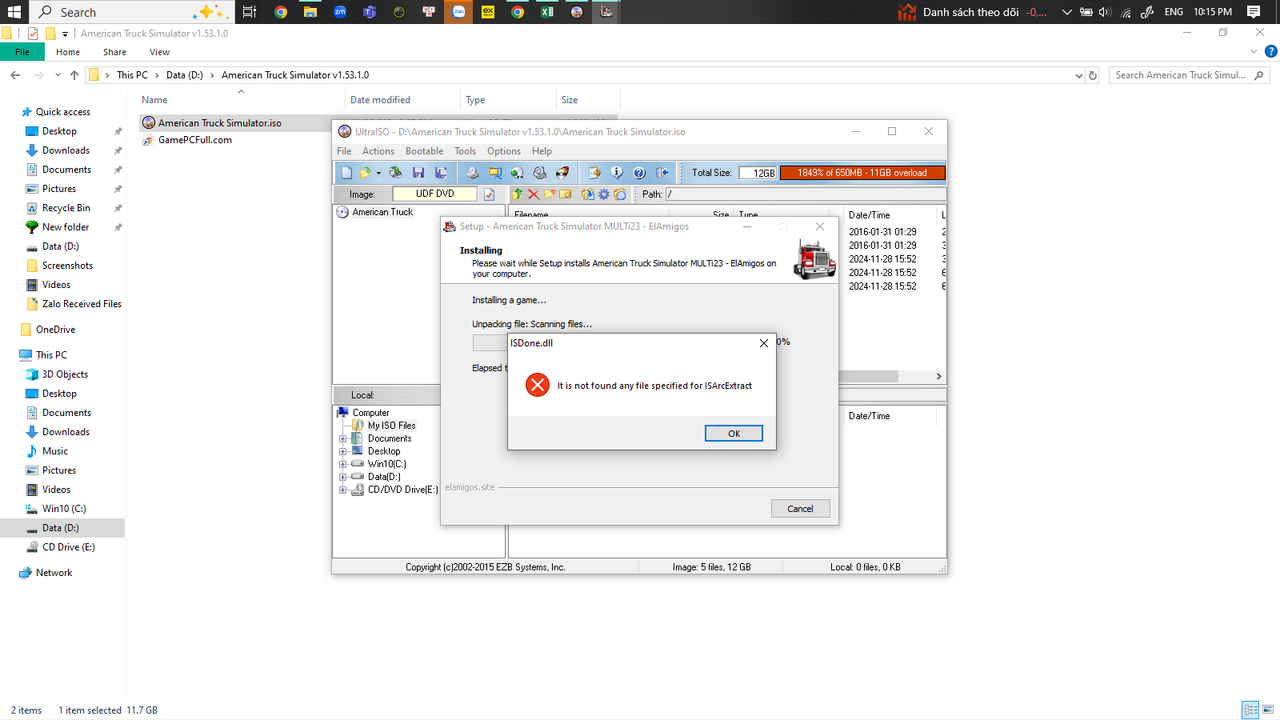Select GamePCFull.com file in Explorer list
Image resolution: width=1280 pixels, height=720 pixels.
pyautogui.click(x=194, y=140)
